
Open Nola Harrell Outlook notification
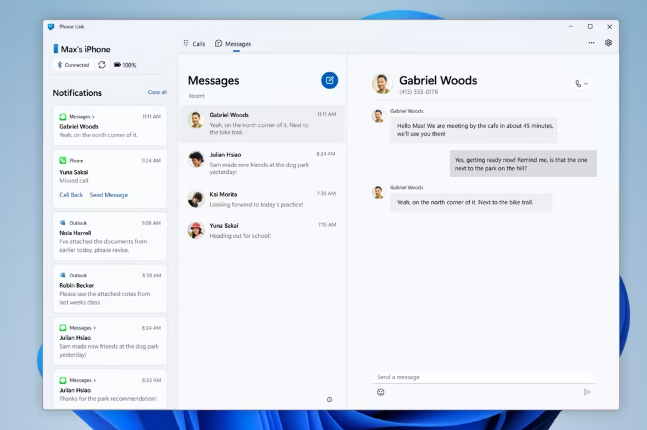[x=110, y=236]
